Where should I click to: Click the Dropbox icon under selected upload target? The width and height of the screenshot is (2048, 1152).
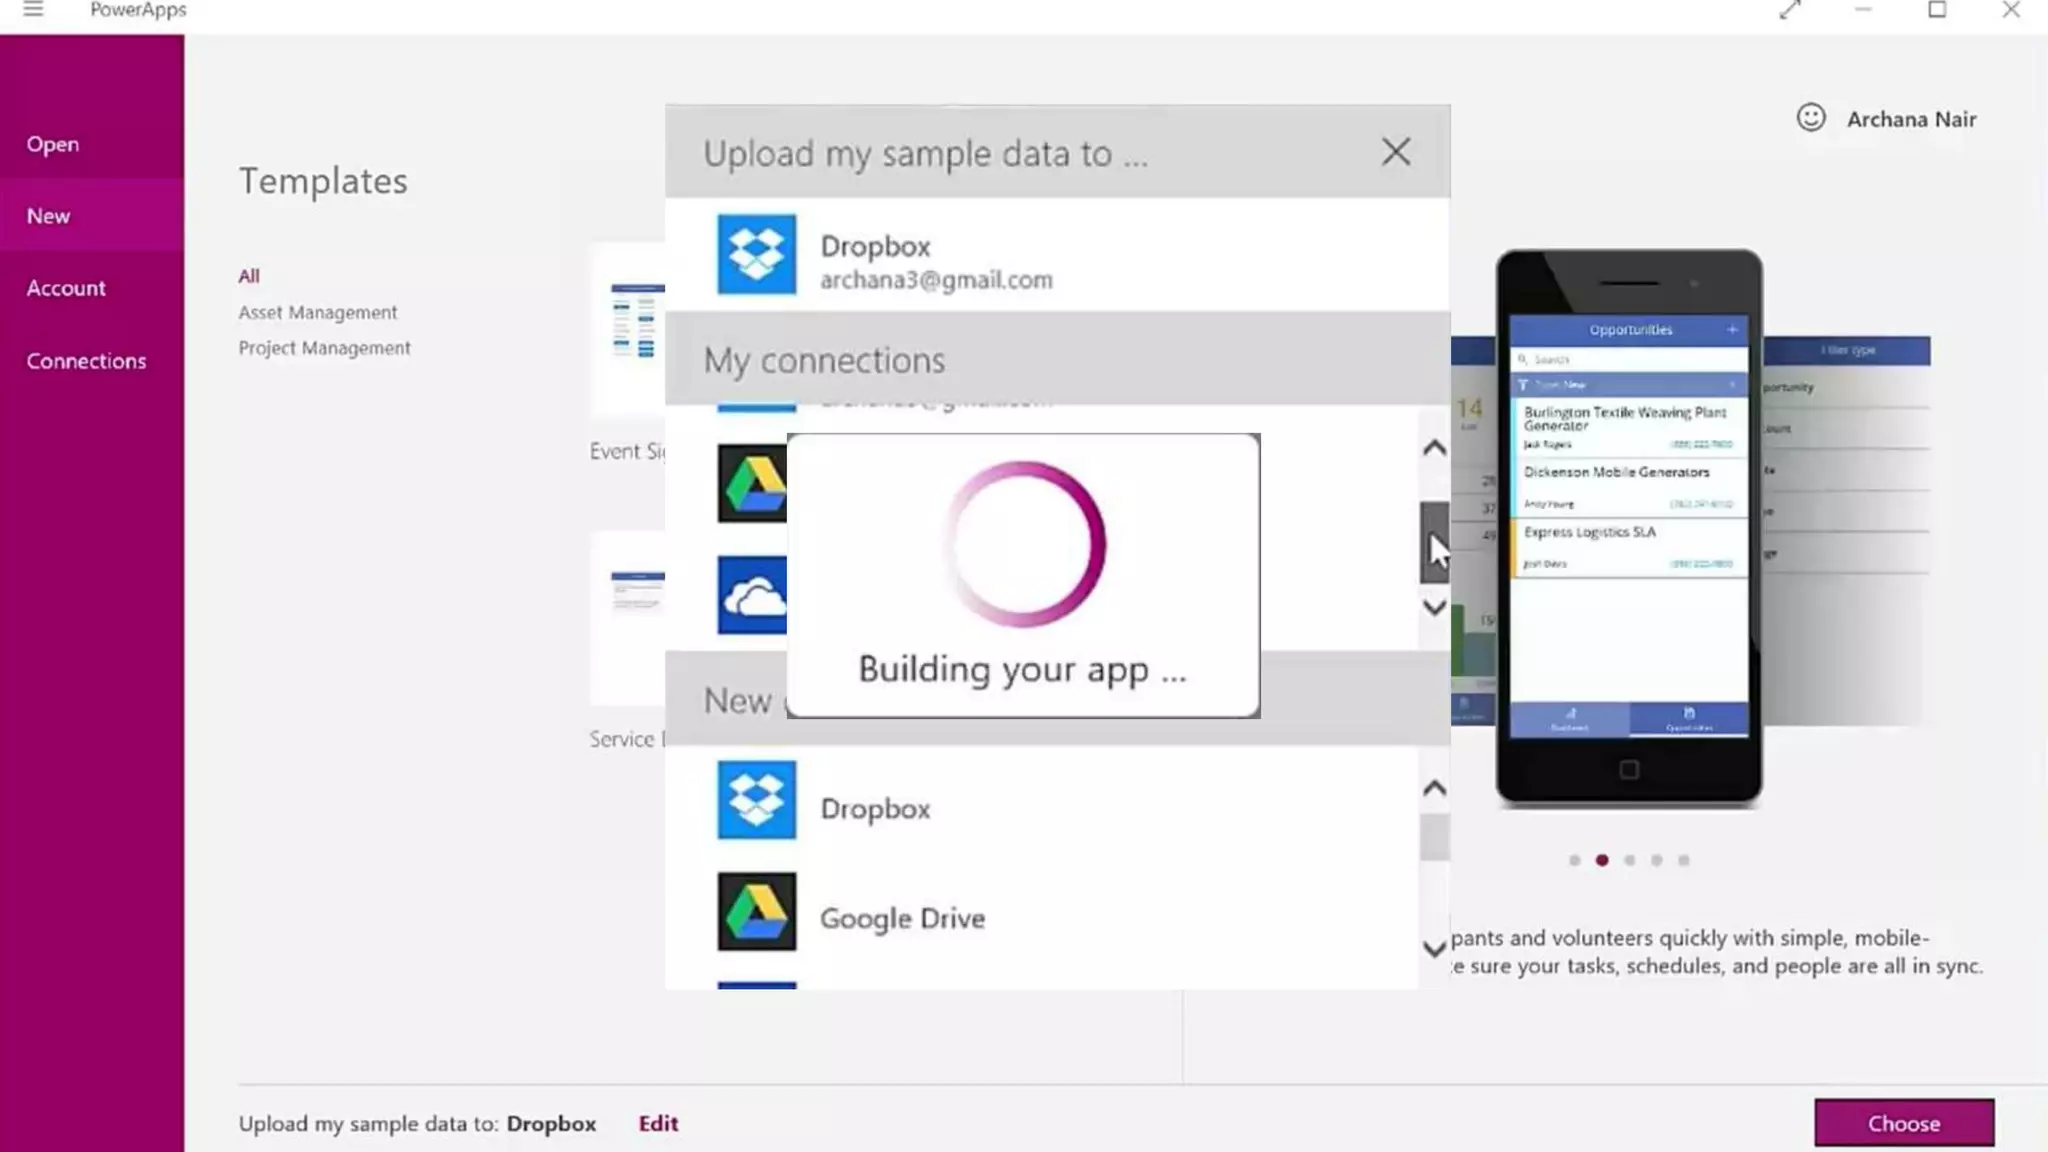pyautogui.click(x=756, y=254)
